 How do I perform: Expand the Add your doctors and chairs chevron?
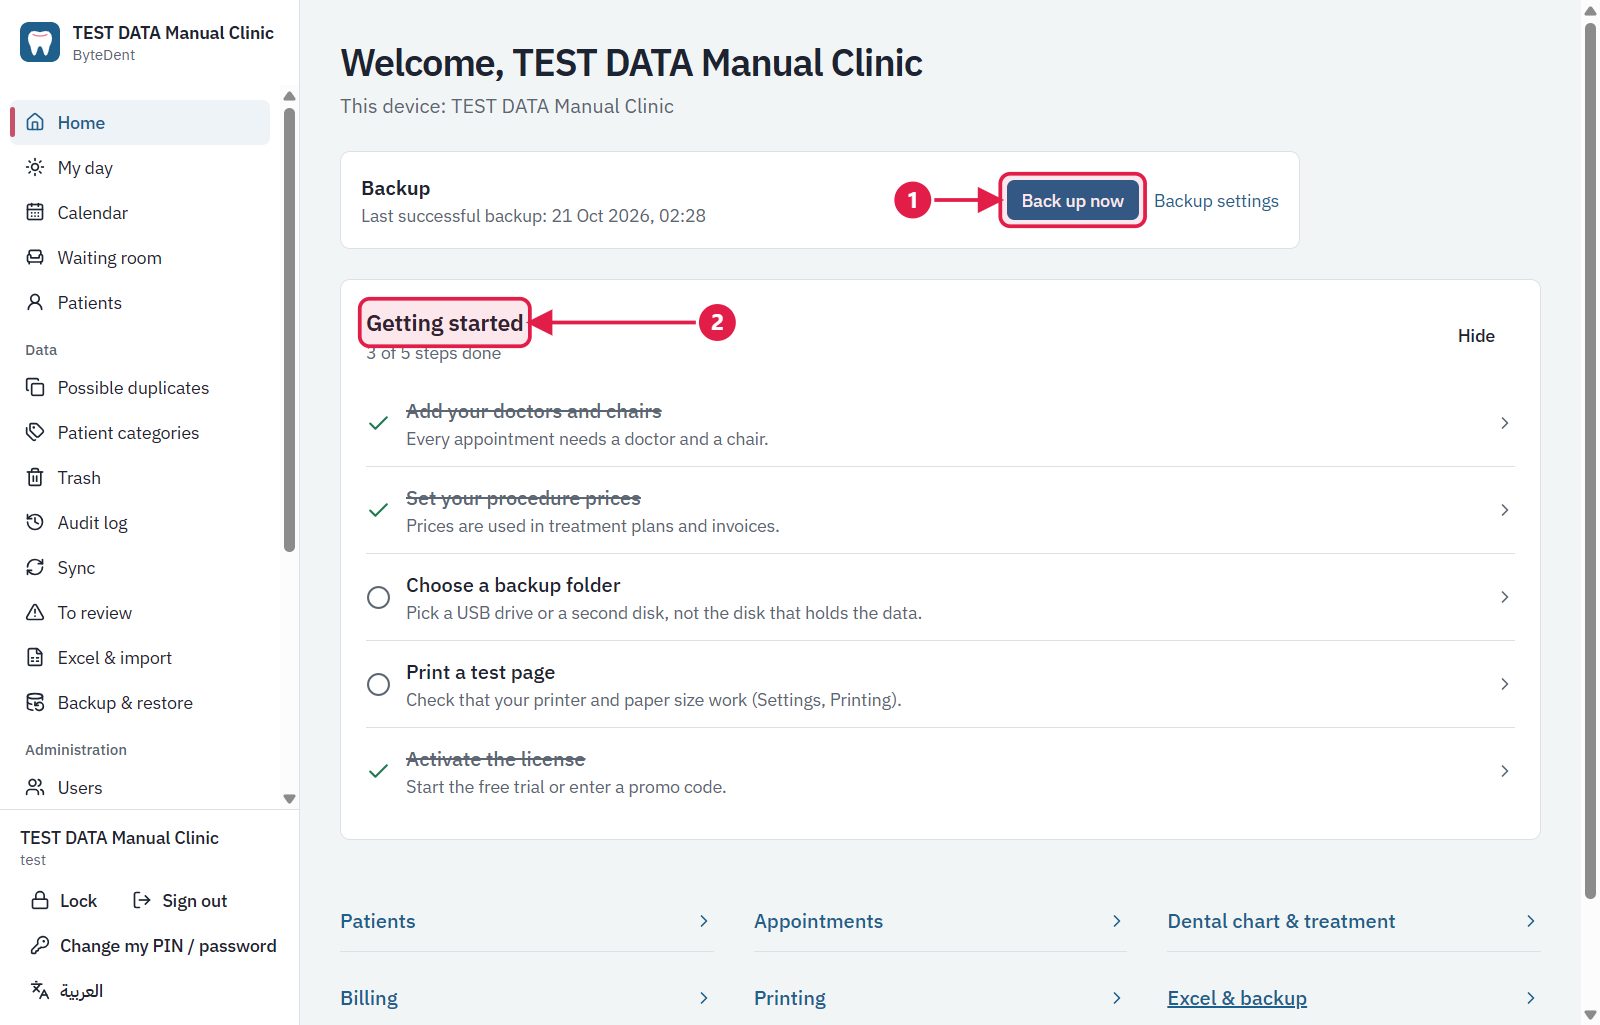pyautogui.click(x=1504, y=423)
